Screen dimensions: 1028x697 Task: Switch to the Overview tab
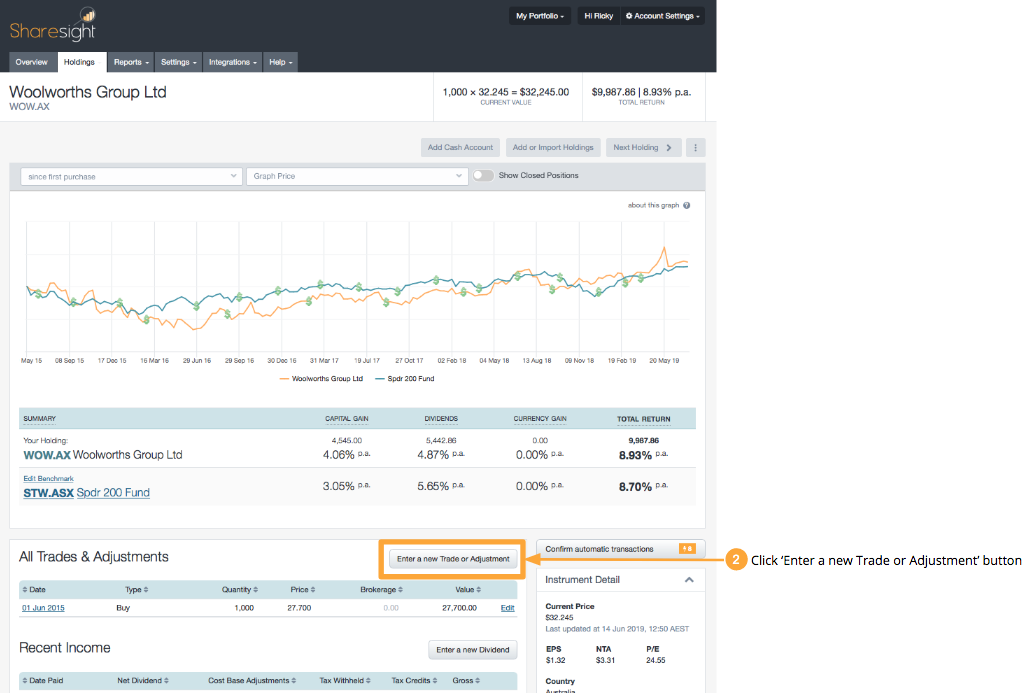pyautogui.click(x=31, y=62)
